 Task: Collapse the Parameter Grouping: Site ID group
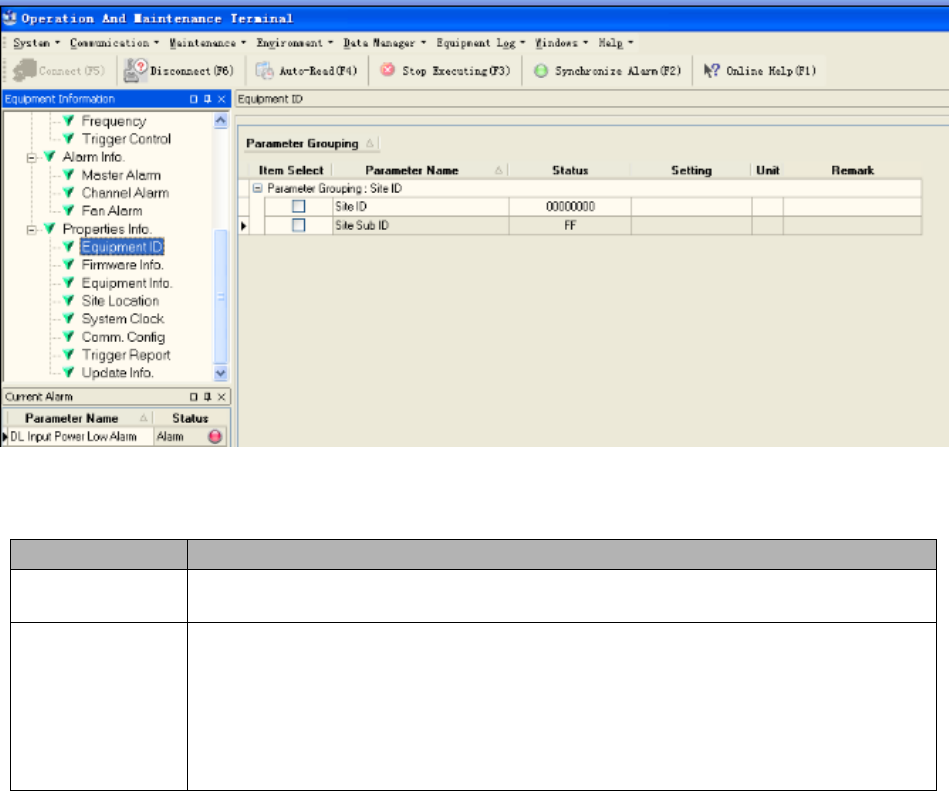(257, 188)
